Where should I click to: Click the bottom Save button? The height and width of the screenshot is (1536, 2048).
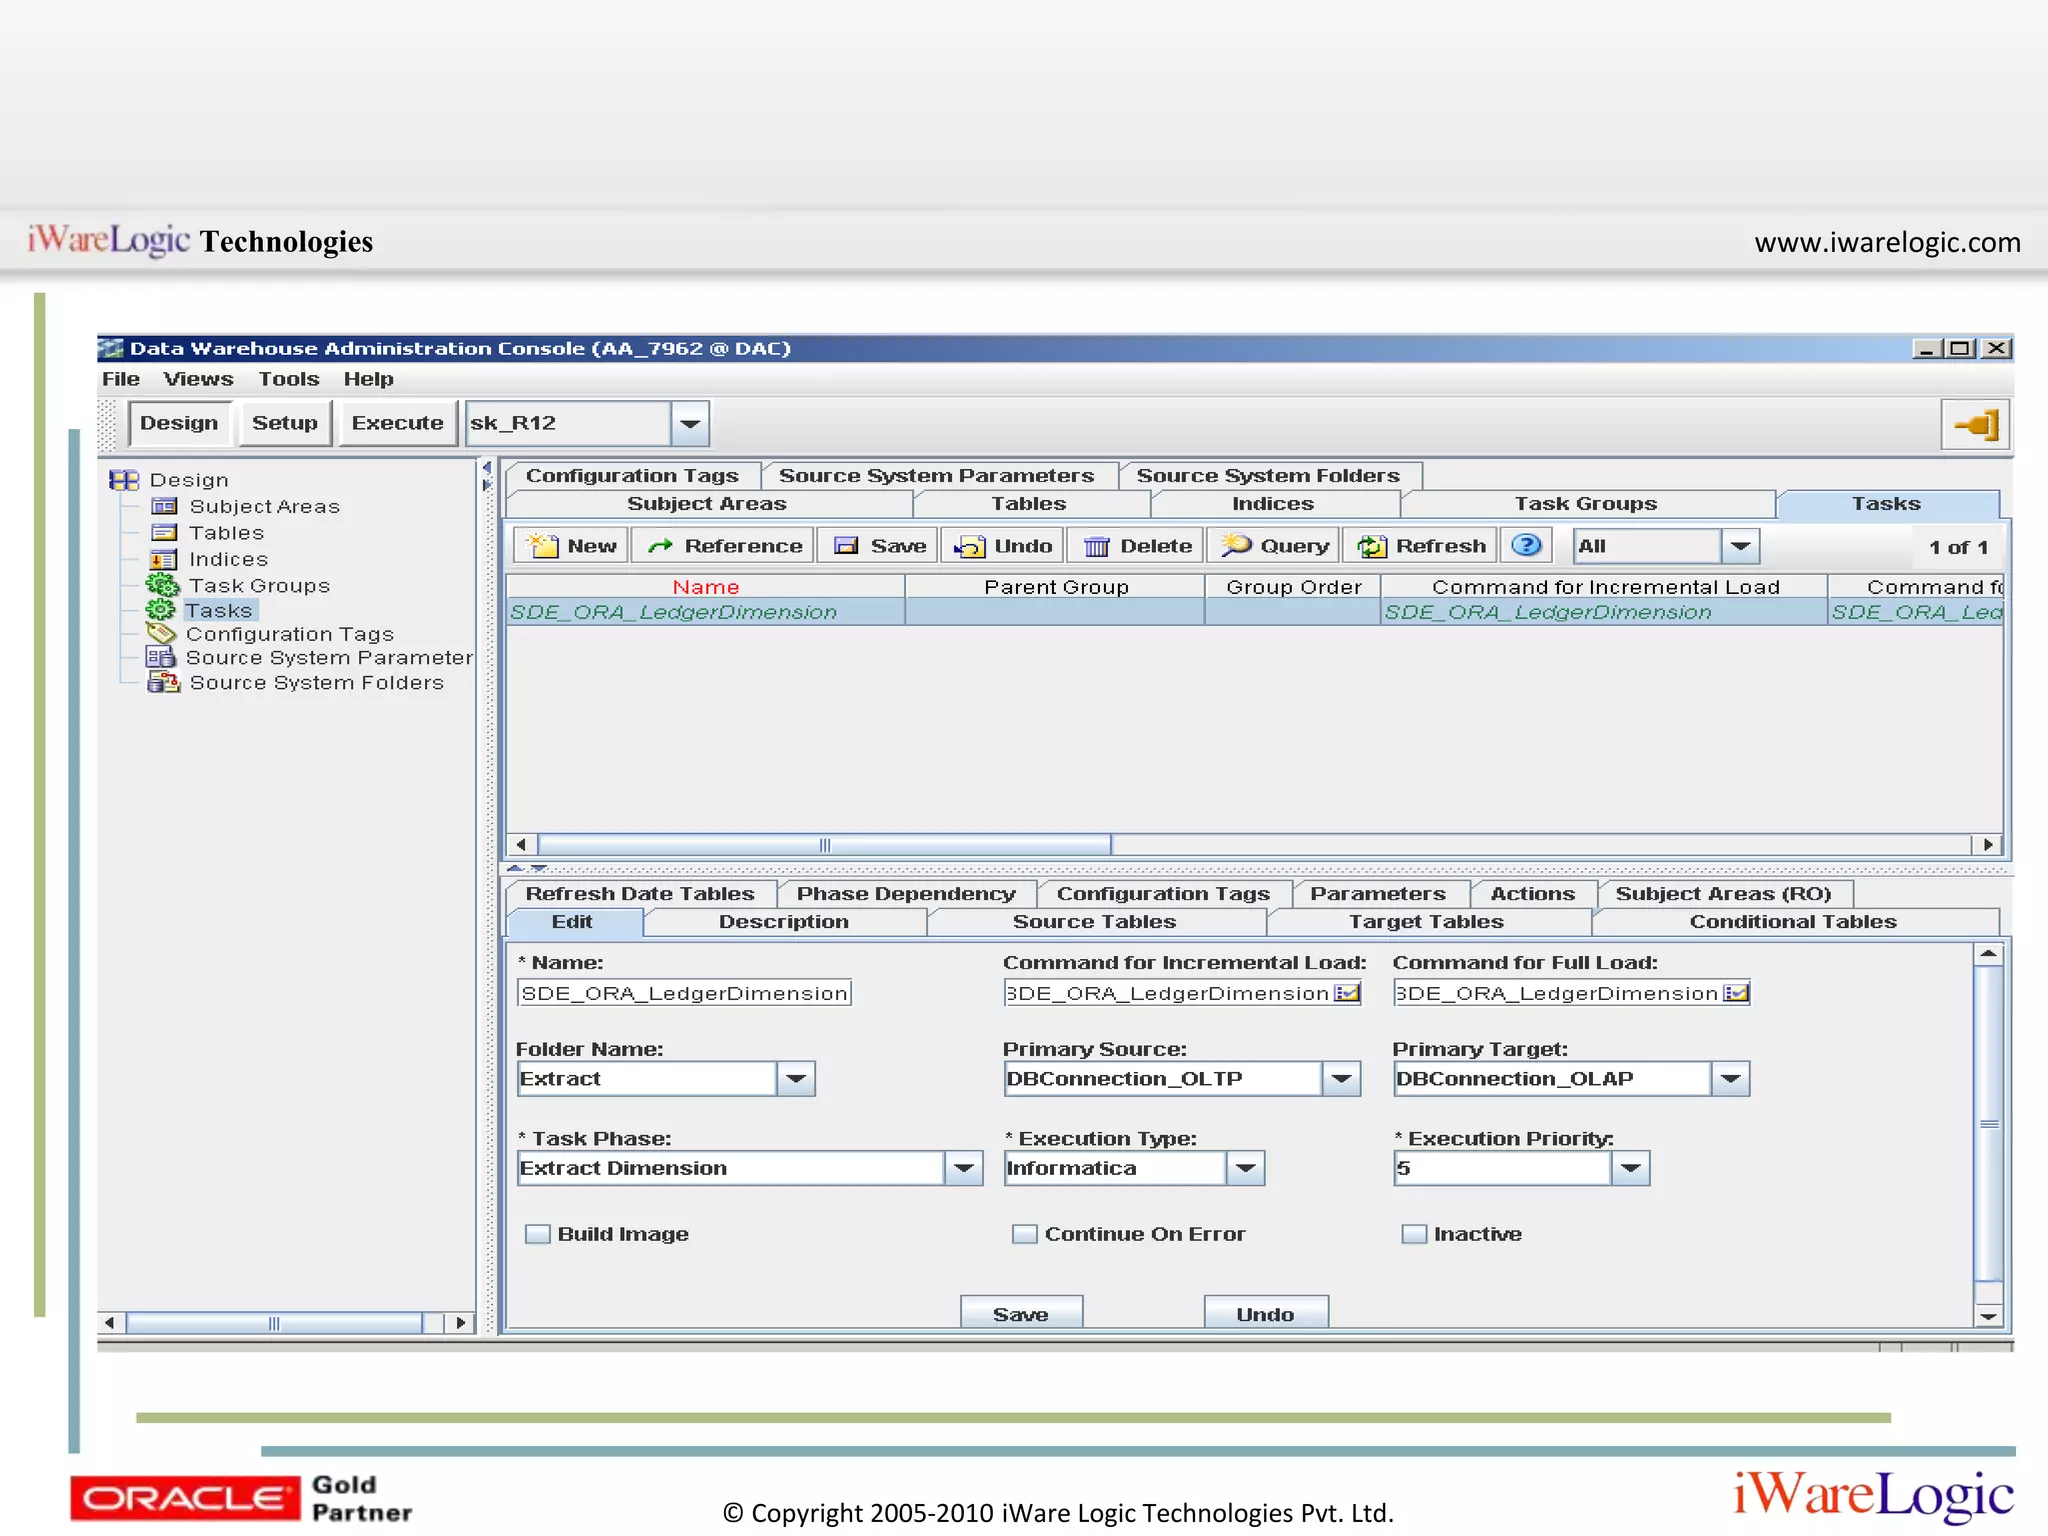tap(1020, 1314)
